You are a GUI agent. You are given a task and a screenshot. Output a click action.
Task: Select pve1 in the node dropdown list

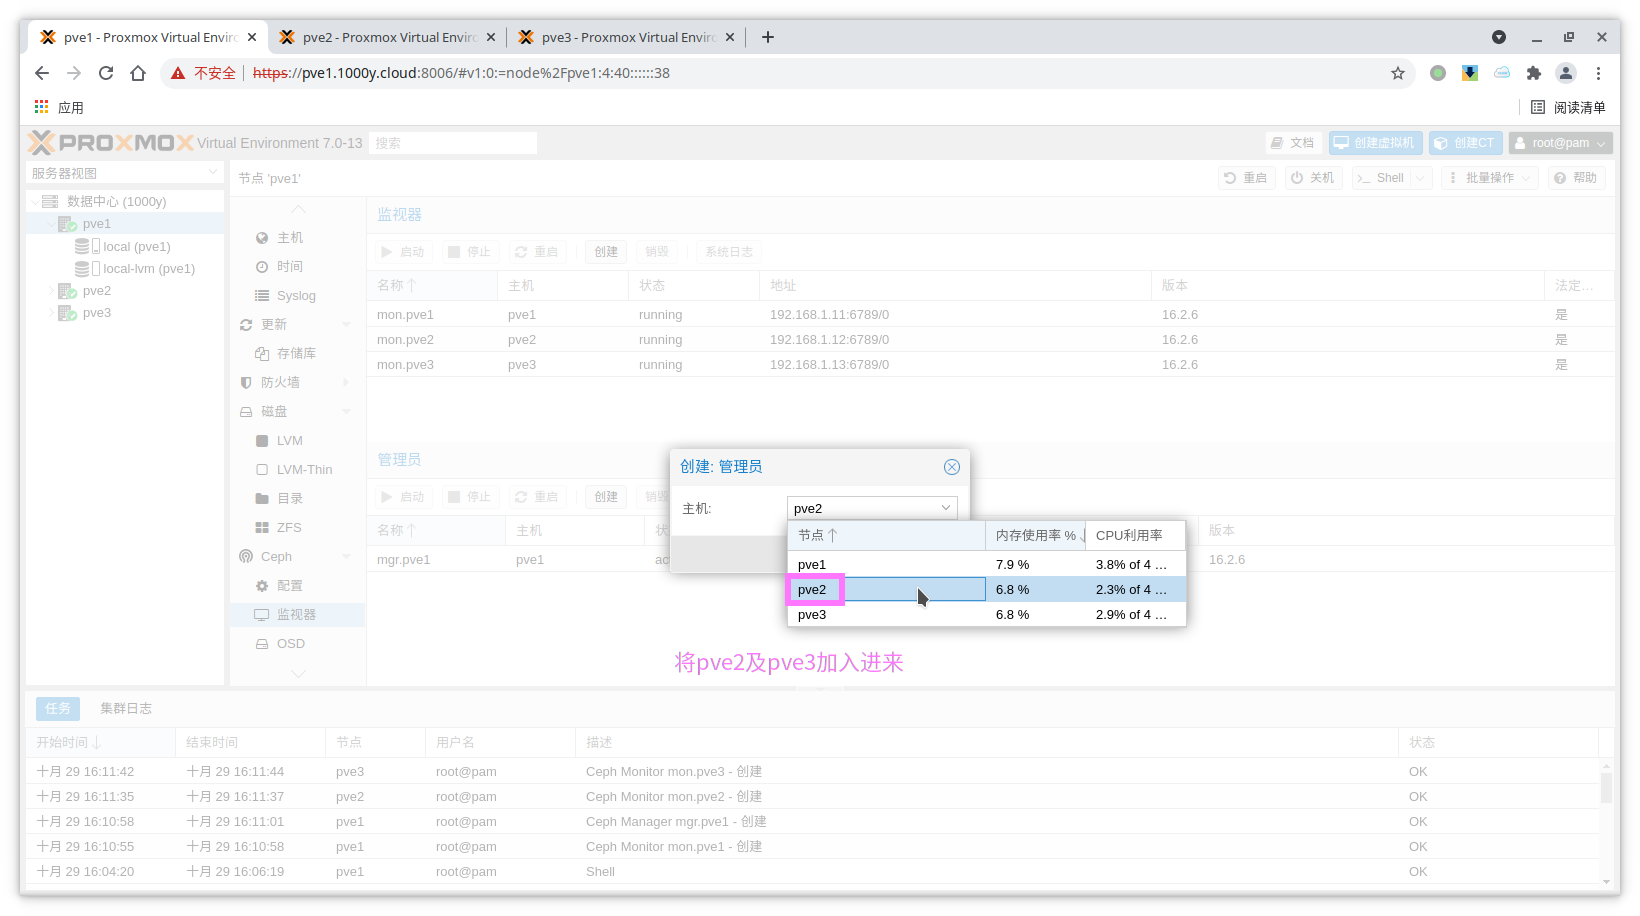click(x=812, y=565)
